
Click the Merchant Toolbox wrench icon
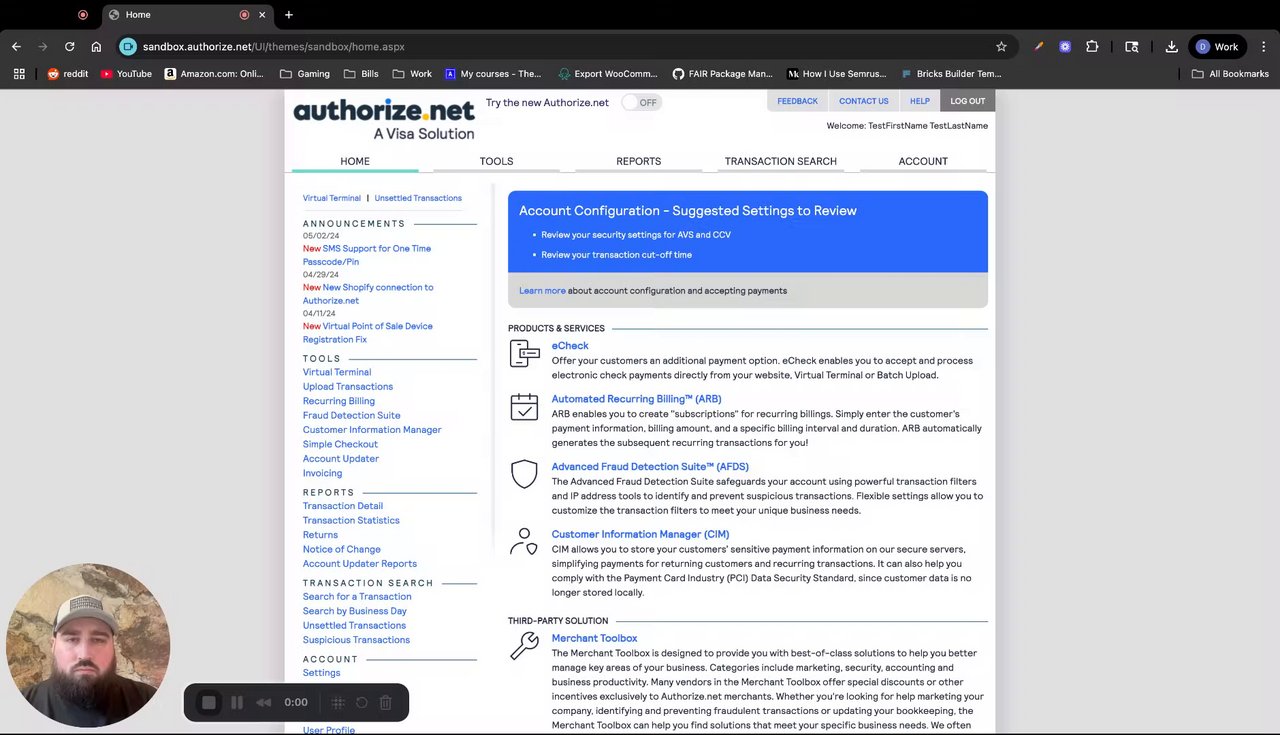click(x=524, y=645)
